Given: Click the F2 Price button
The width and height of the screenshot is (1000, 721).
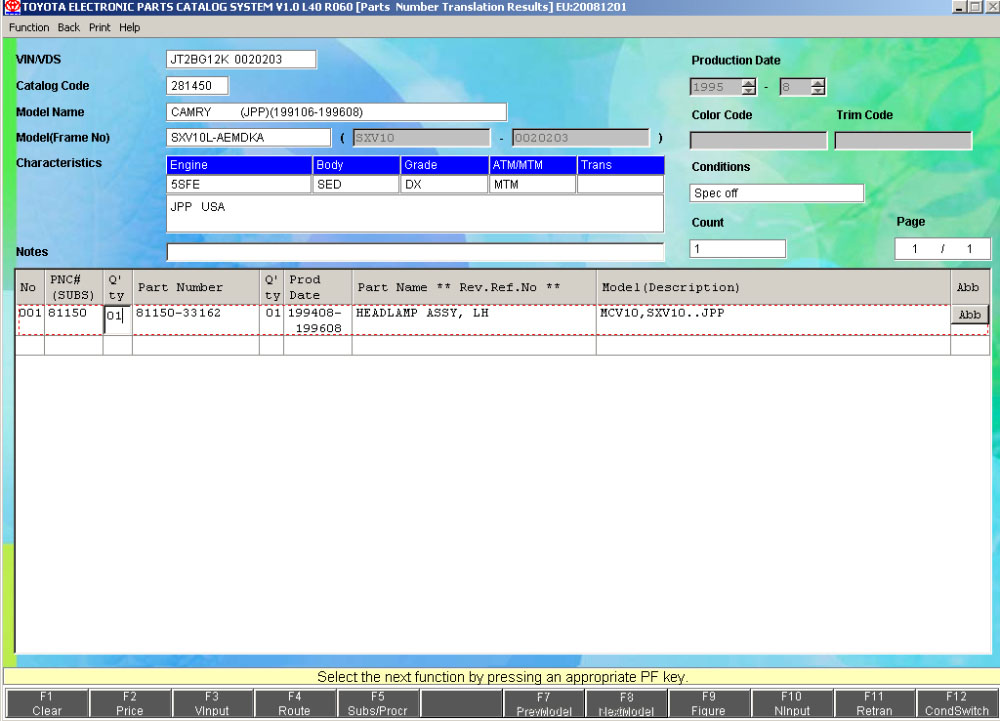Looking at the screenshot, I should 129,704.
